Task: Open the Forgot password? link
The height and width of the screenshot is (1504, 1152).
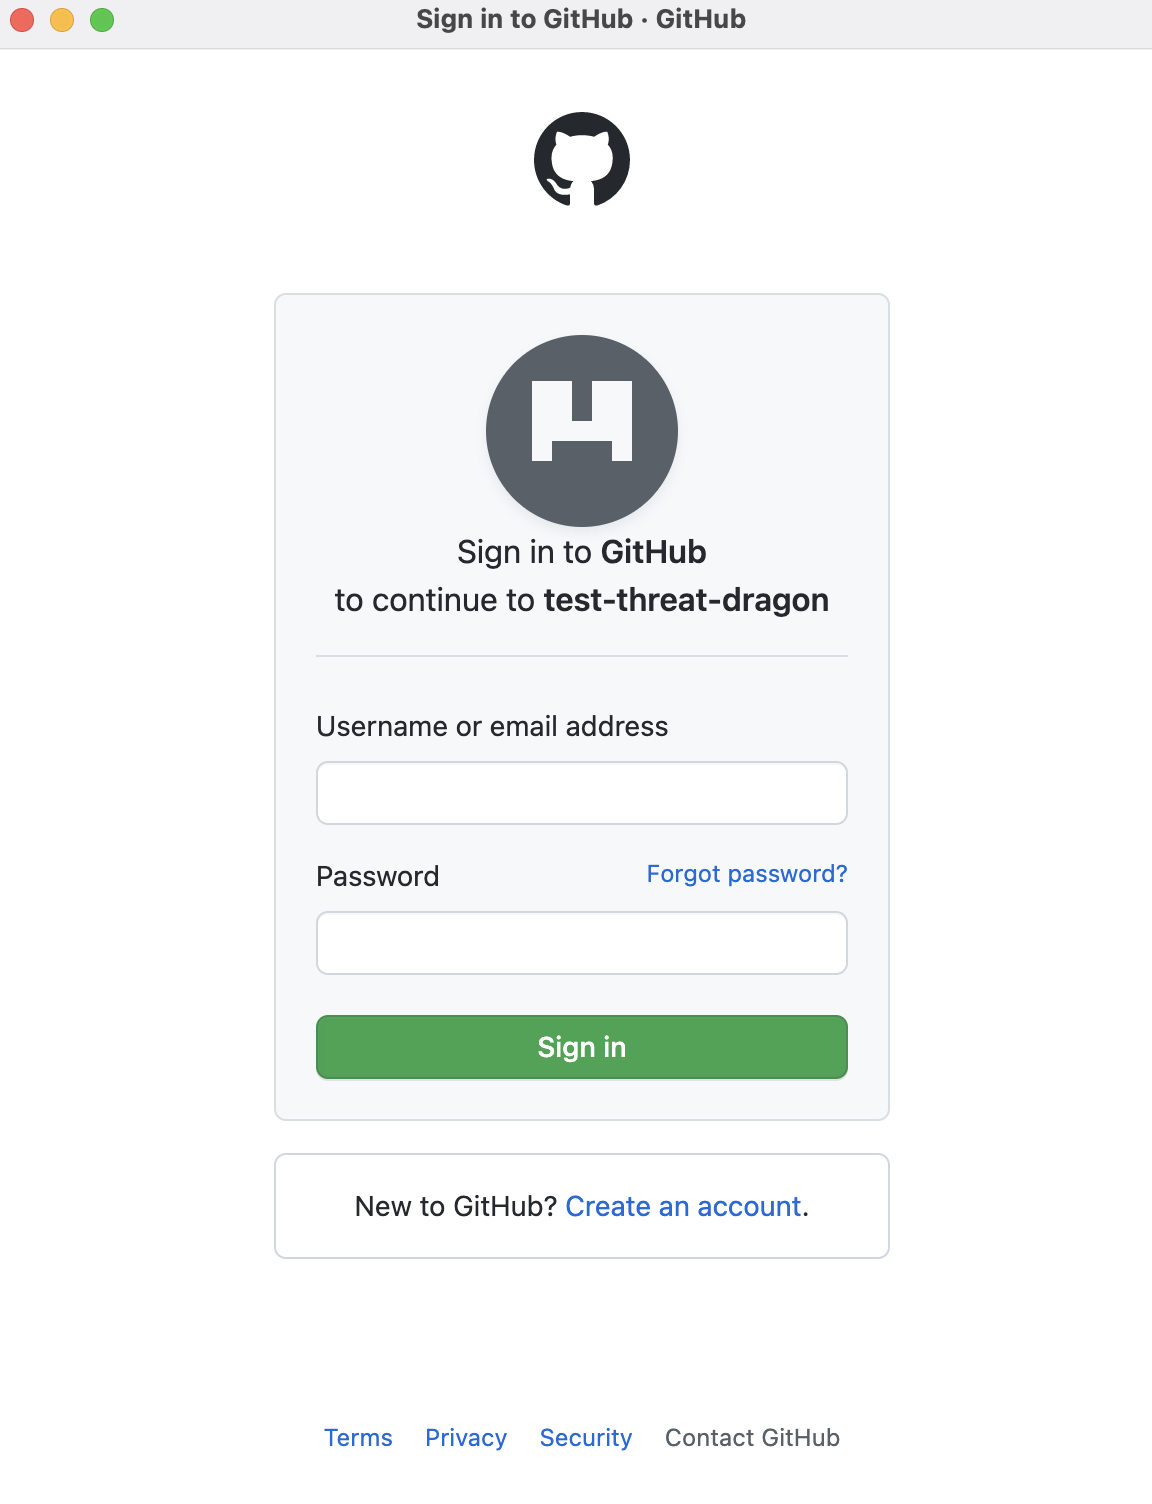Action: (746, 873)
